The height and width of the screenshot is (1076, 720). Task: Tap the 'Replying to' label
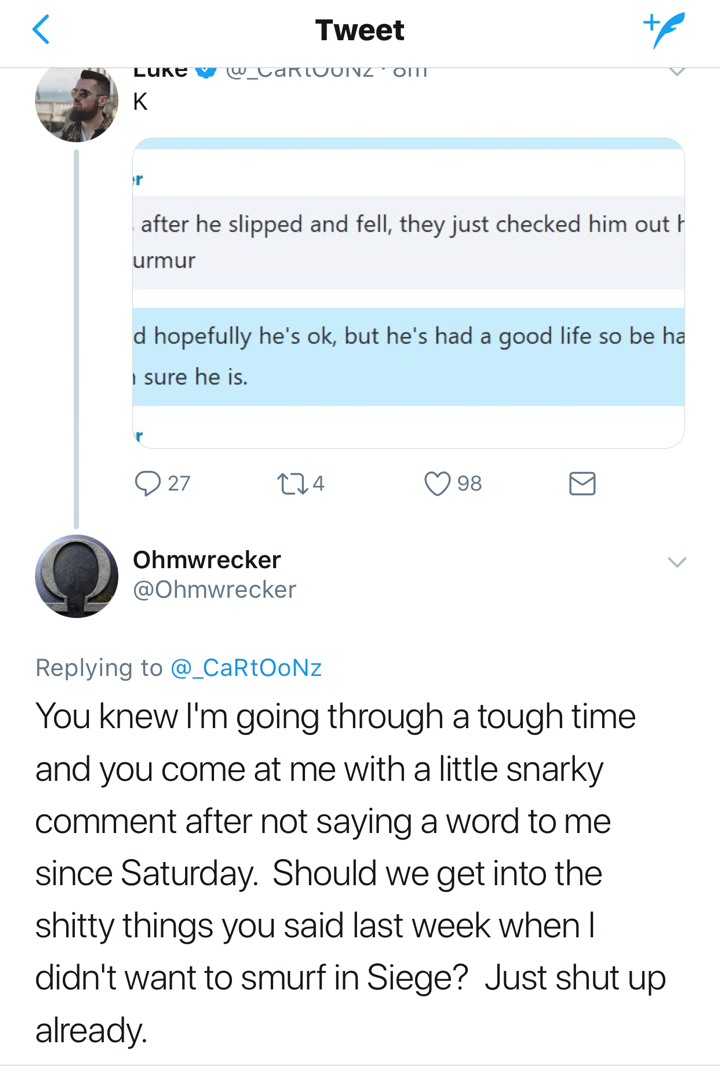[x=99, y=668]
